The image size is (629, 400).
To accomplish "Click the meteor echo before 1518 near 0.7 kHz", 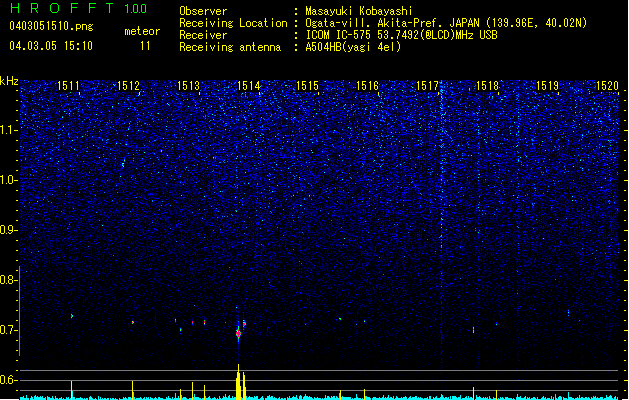I will [474, 330].
